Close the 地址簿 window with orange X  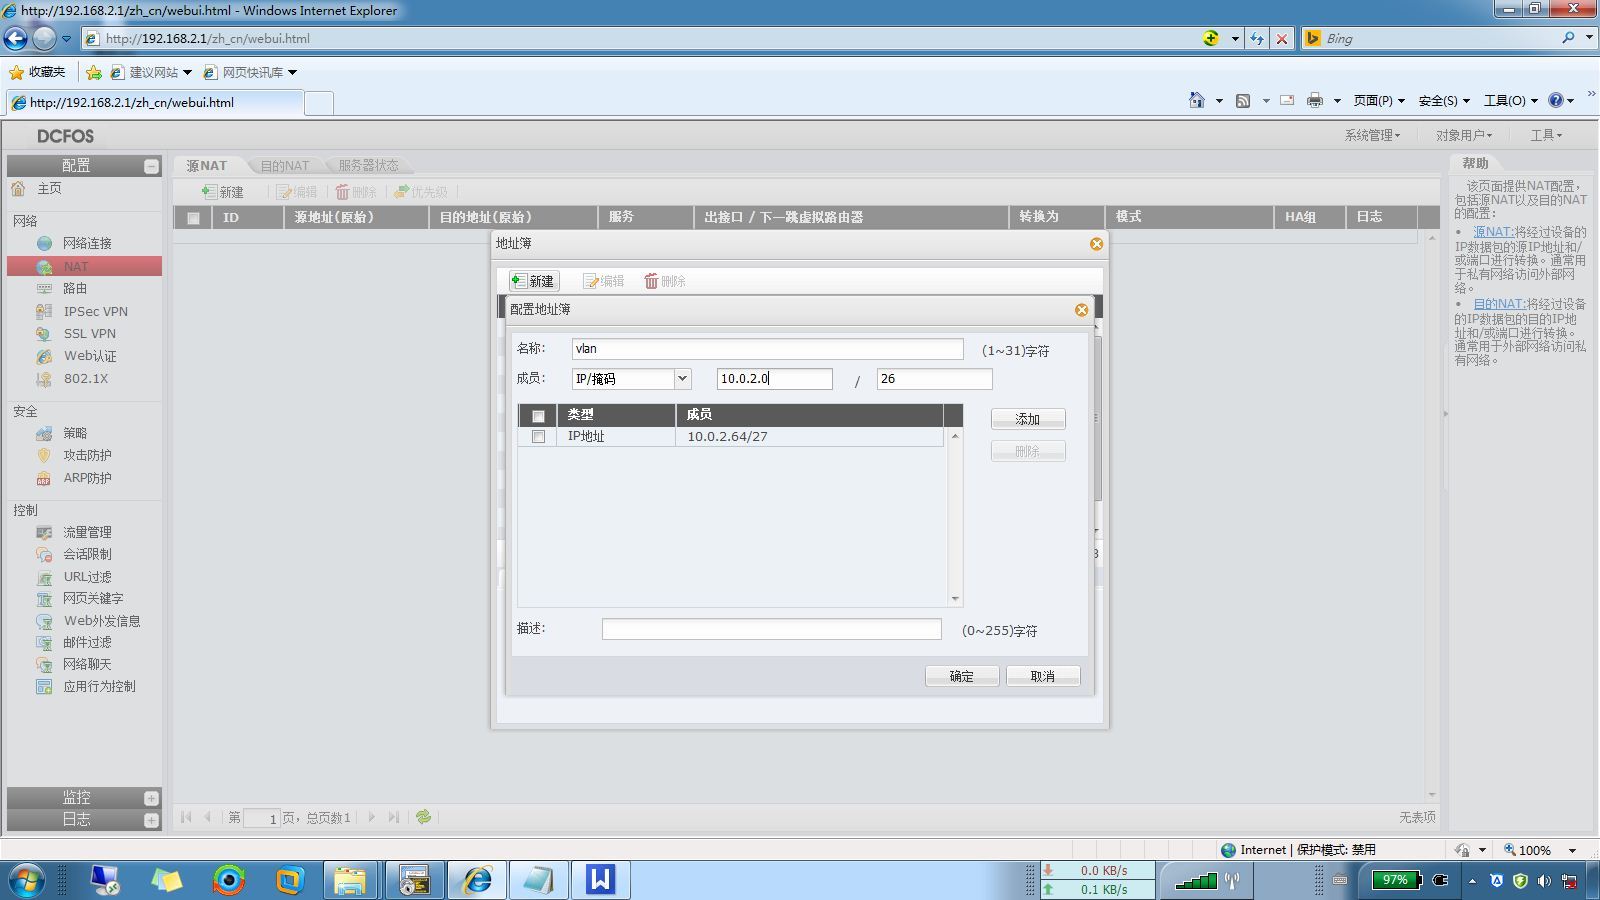pyautogui.click(x=1096, y=244)
